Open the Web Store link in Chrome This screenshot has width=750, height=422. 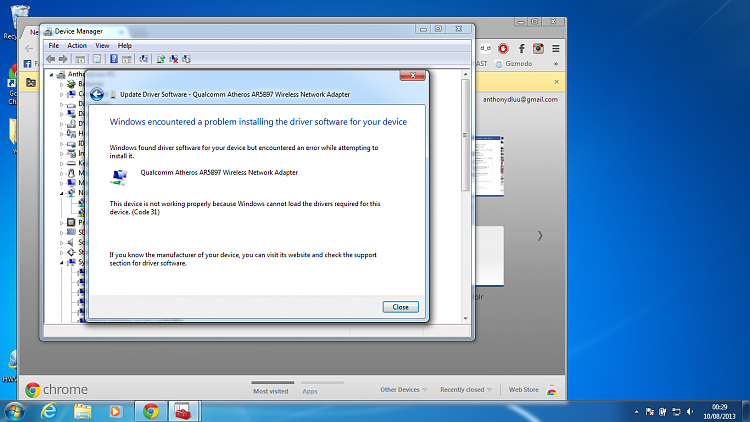pos(523,389)
